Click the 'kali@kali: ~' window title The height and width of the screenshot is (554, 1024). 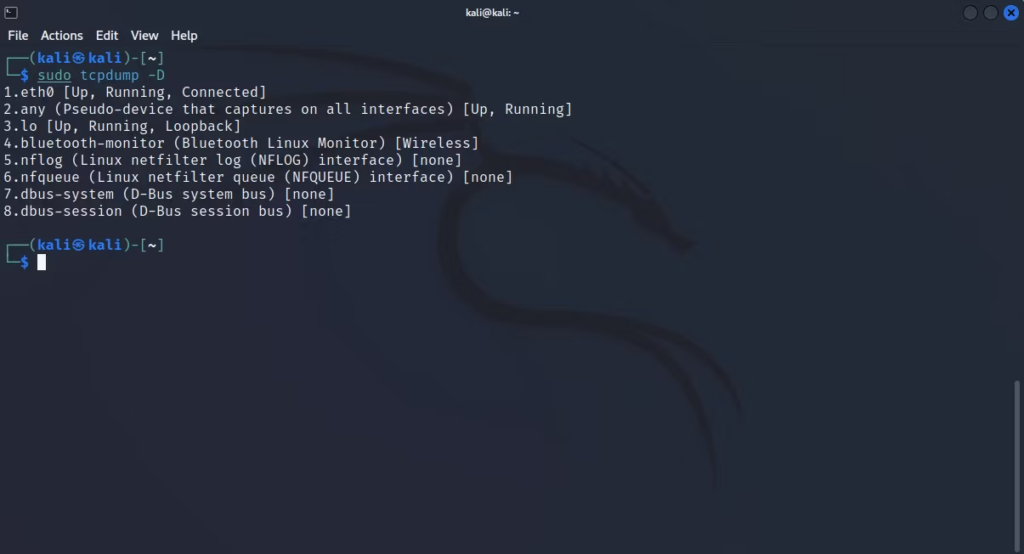click(492, 12)
